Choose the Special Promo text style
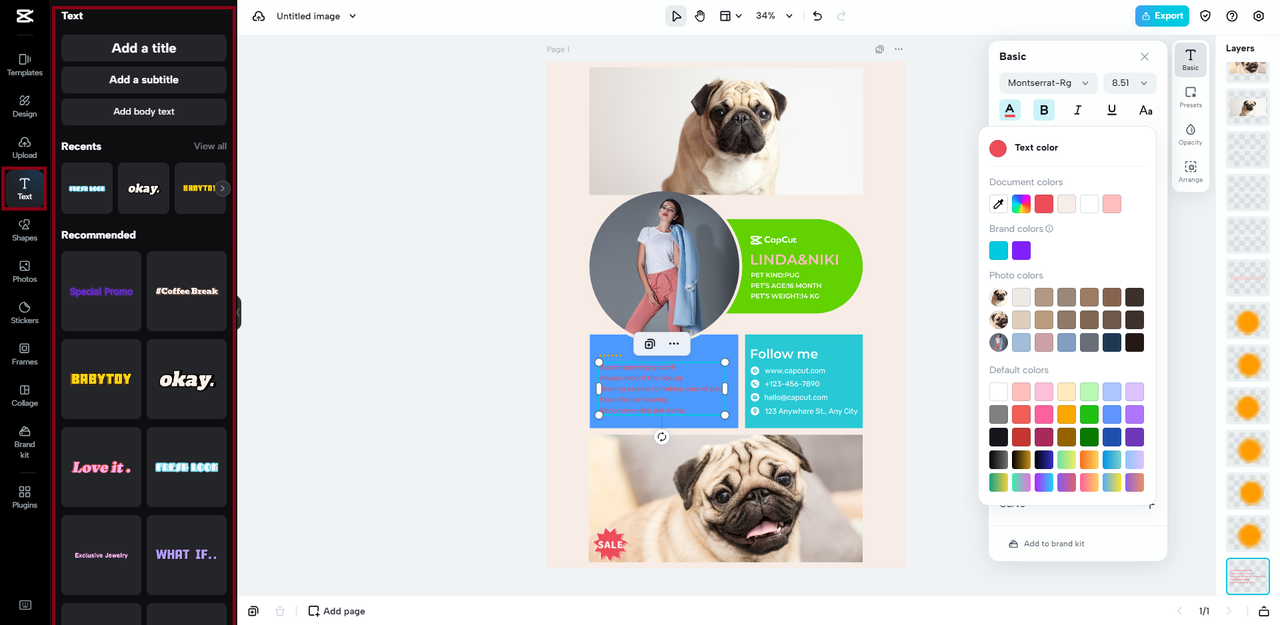Screen dimensions: 1280x625 click(101, 291)
